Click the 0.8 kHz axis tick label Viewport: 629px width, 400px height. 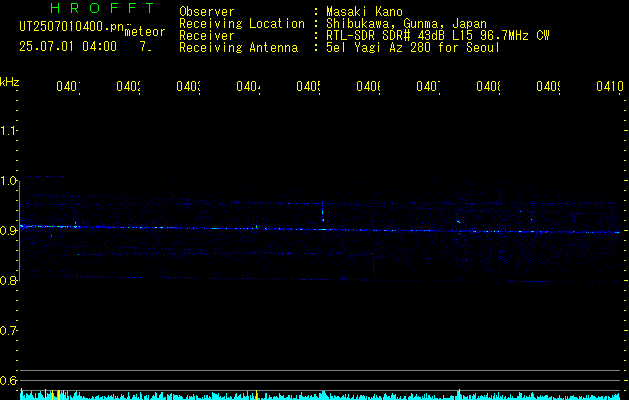pos(8,280)
